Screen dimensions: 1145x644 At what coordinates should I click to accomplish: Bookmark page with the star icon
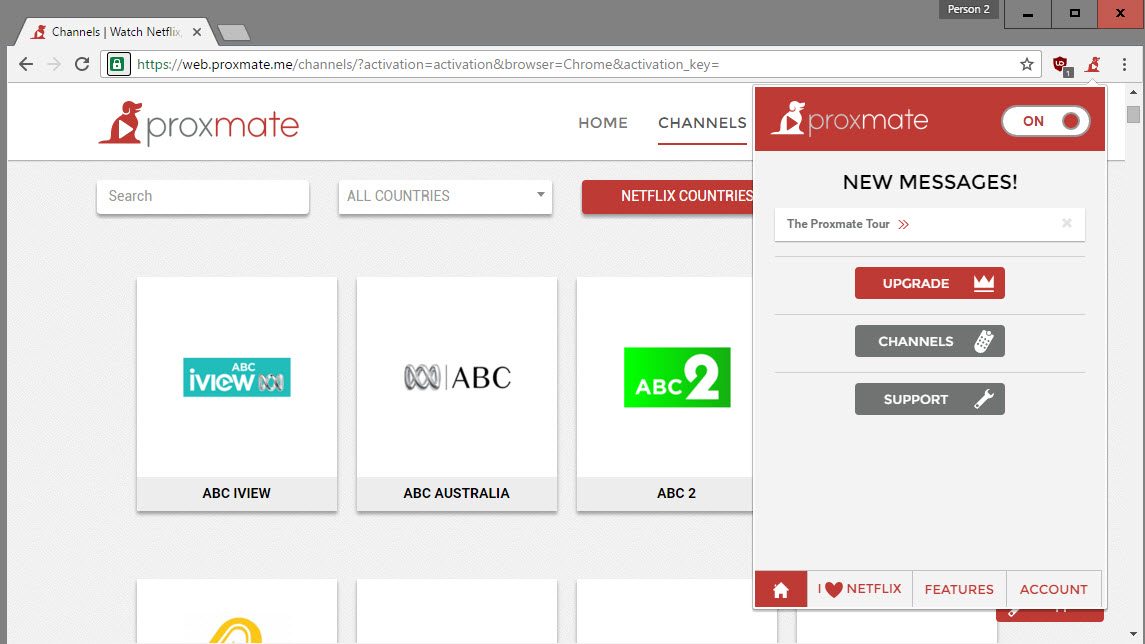coord(1027,64)
